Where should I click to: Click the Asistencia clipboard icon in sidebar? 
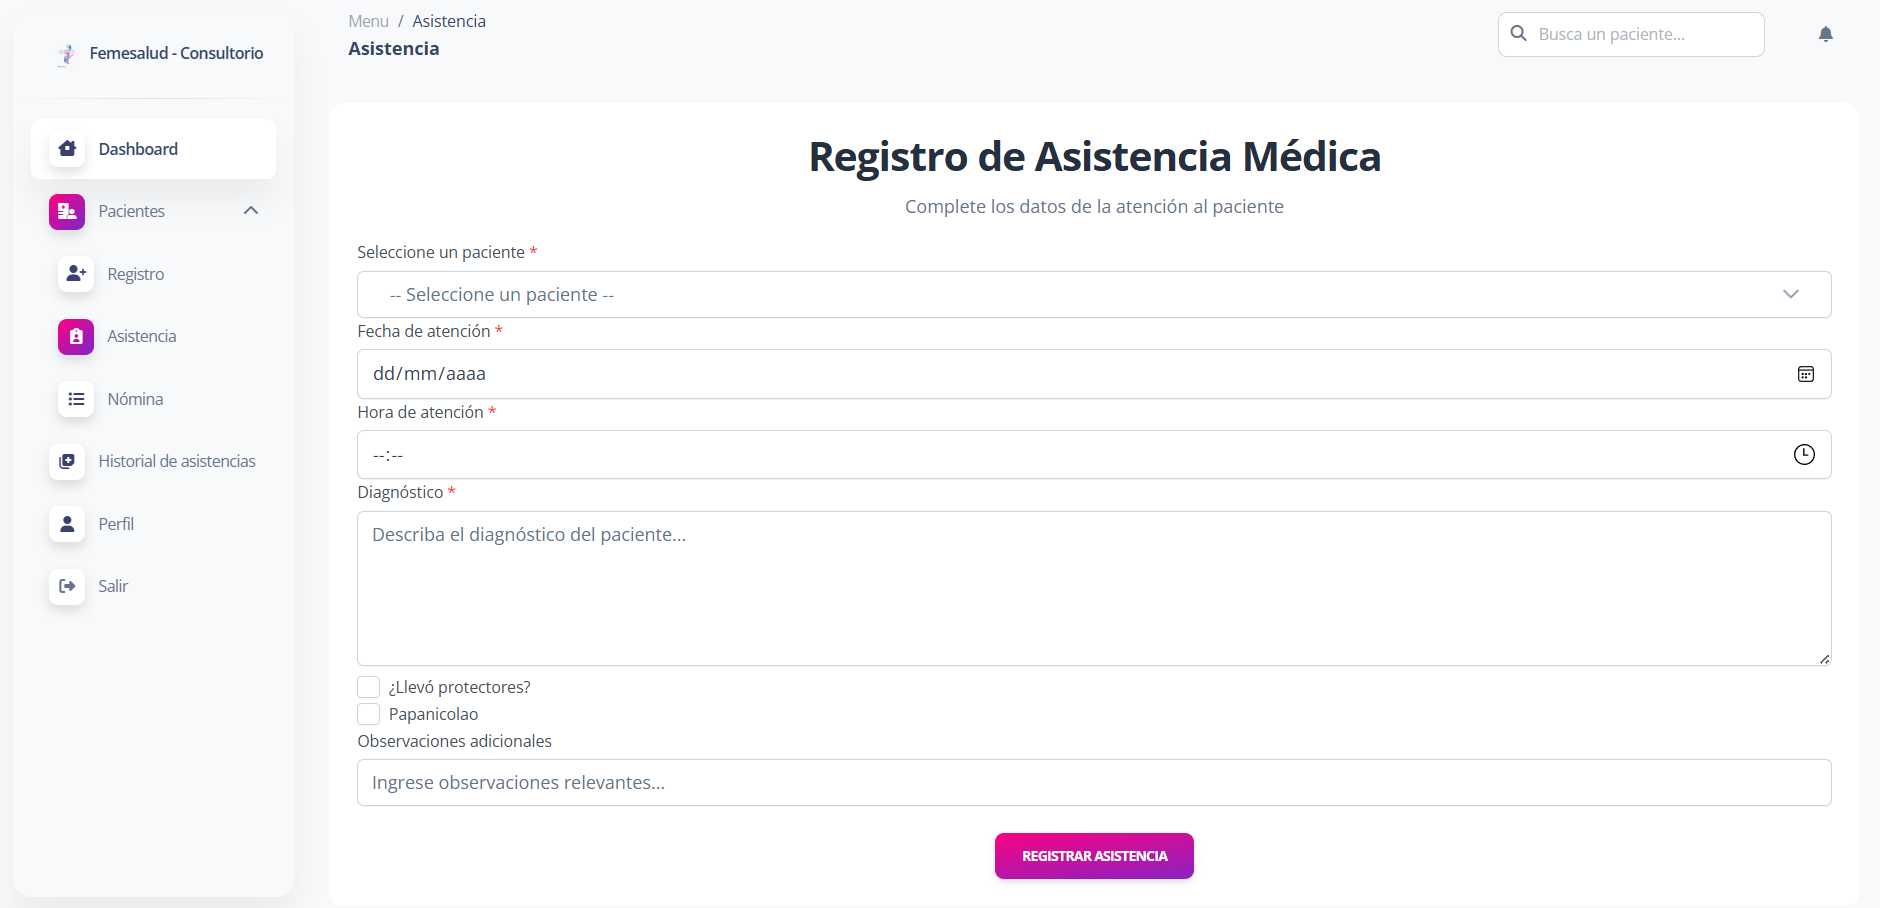[76, 337]
